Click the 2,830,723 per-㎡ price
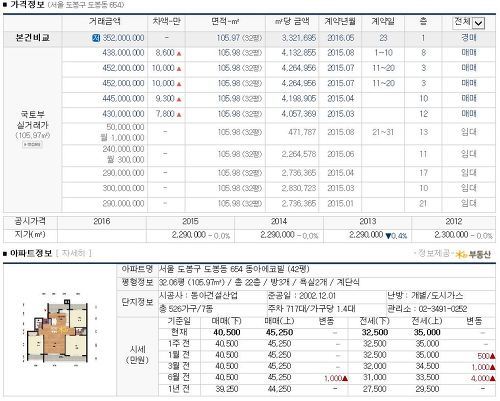This screenshot has width=500, height=401. 299,188
